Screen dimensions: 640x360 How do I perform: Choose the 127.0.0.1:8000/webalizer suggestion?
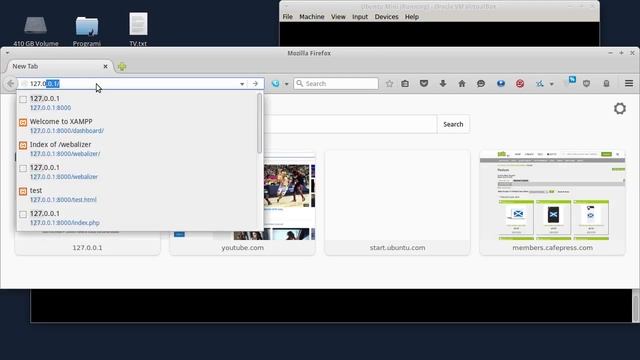point(137,172)
